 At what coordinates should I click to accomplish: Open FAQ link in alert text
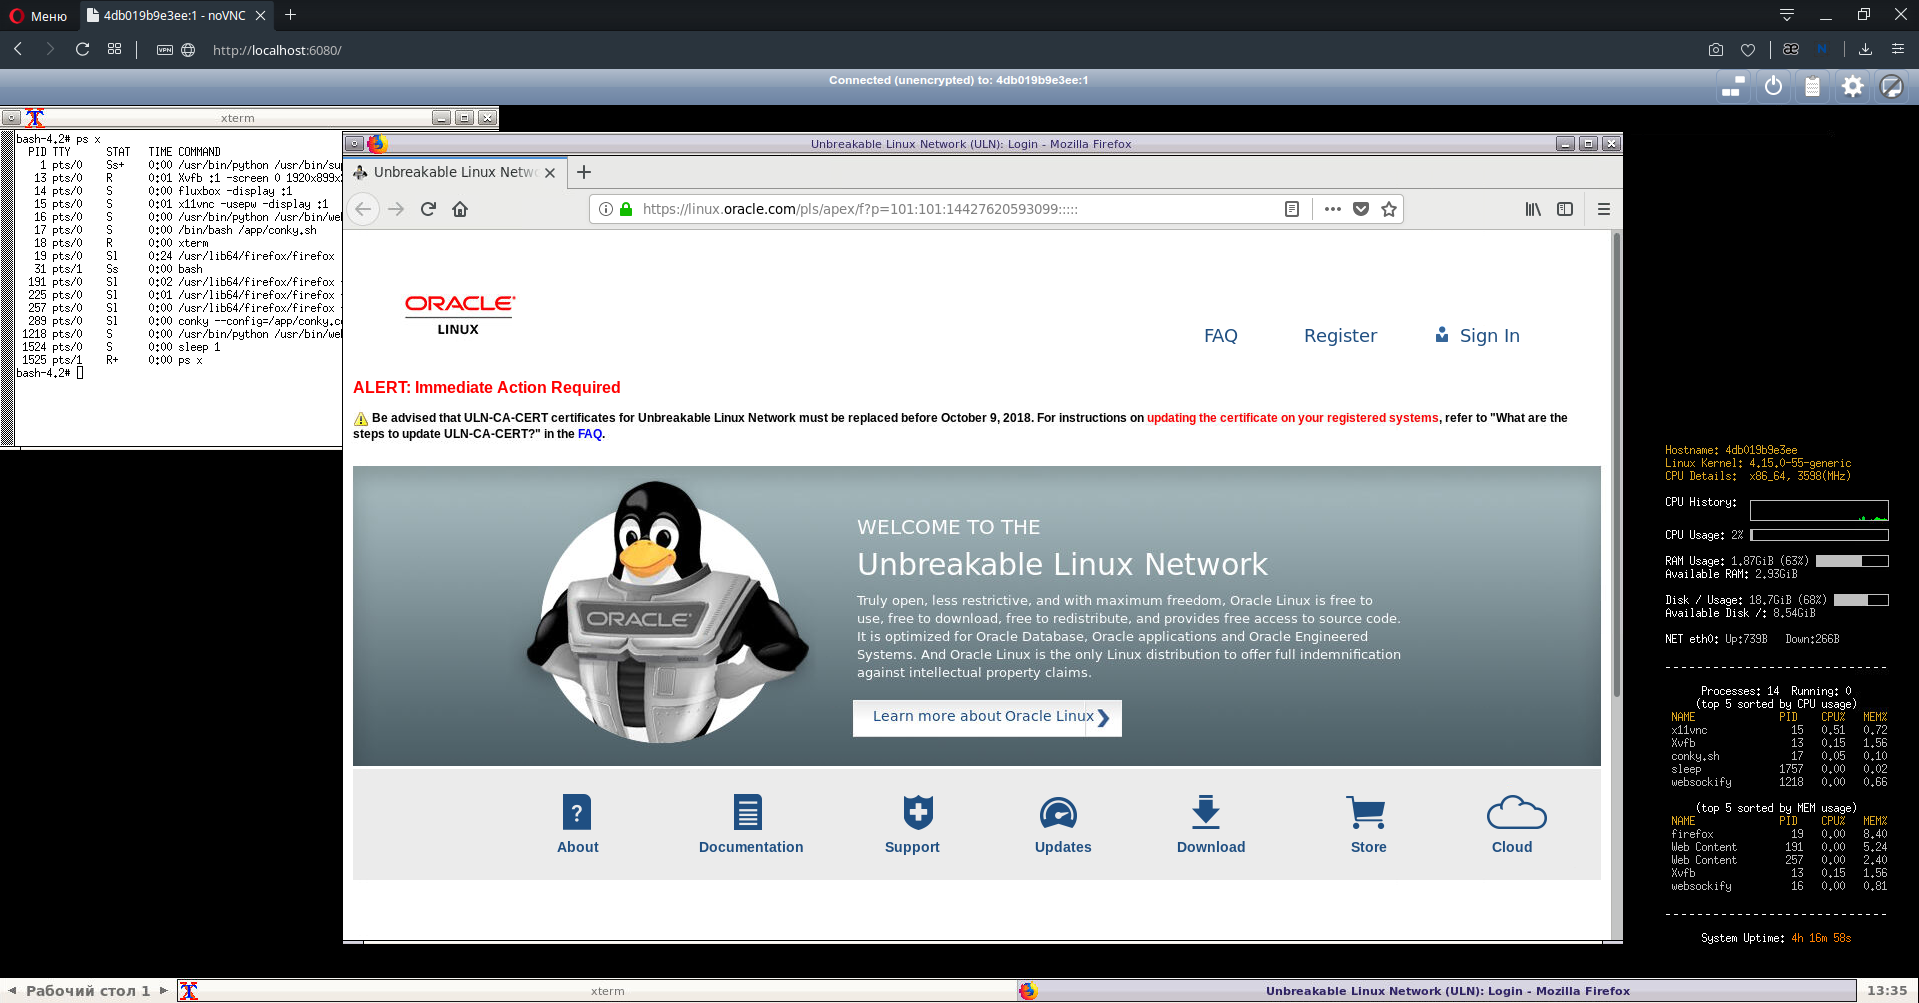pyautogui.click(x=590, y=434)
